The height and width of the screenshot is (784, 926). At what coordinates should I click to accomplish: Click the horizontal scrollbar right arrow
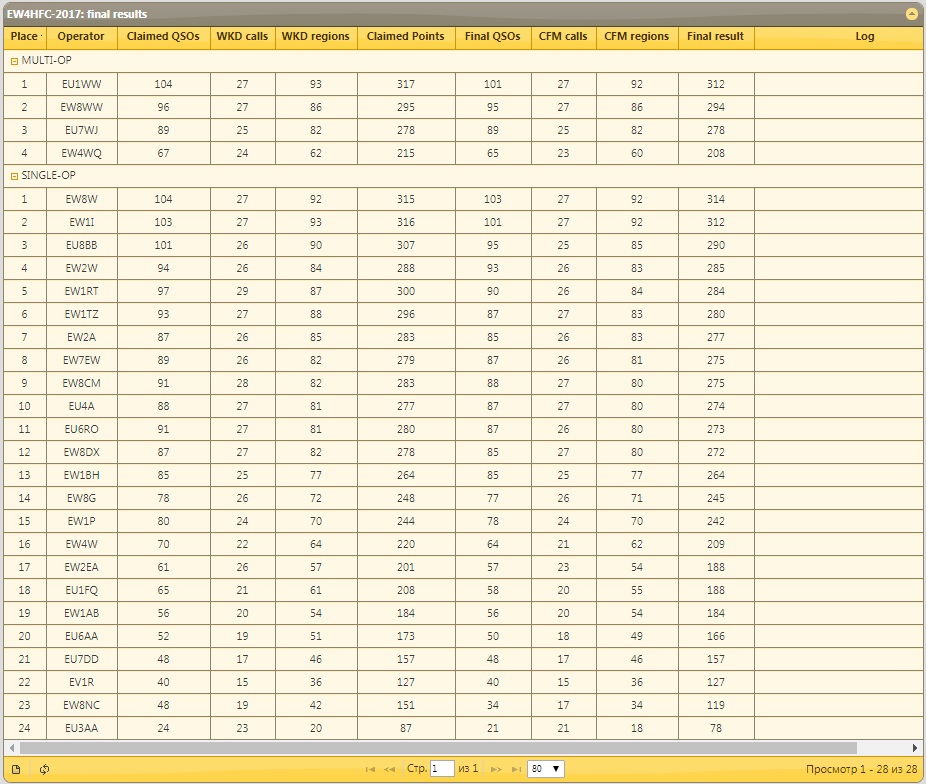click(x=915, y=748)
